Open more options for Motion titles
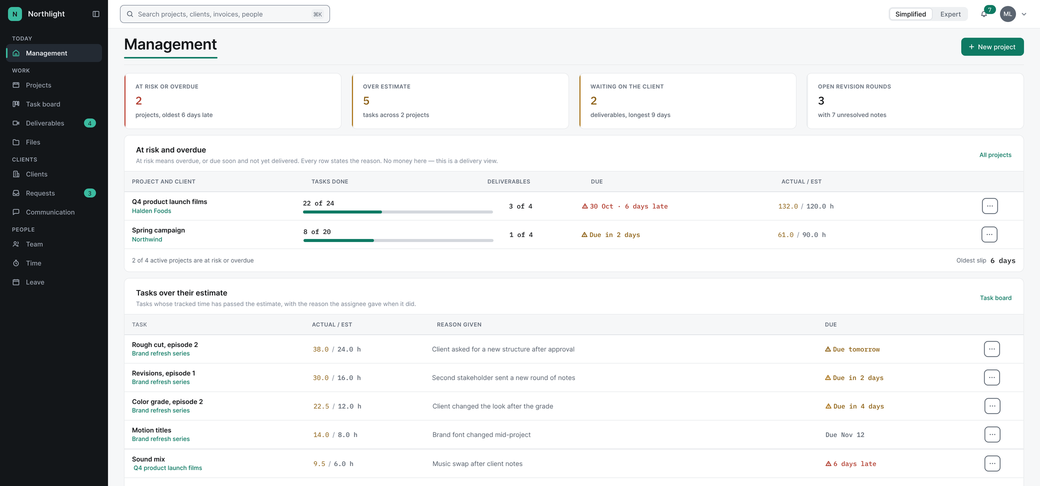The width and height of the screenshot is (1040, 486). pyautogui.click(x=992, y=435)
